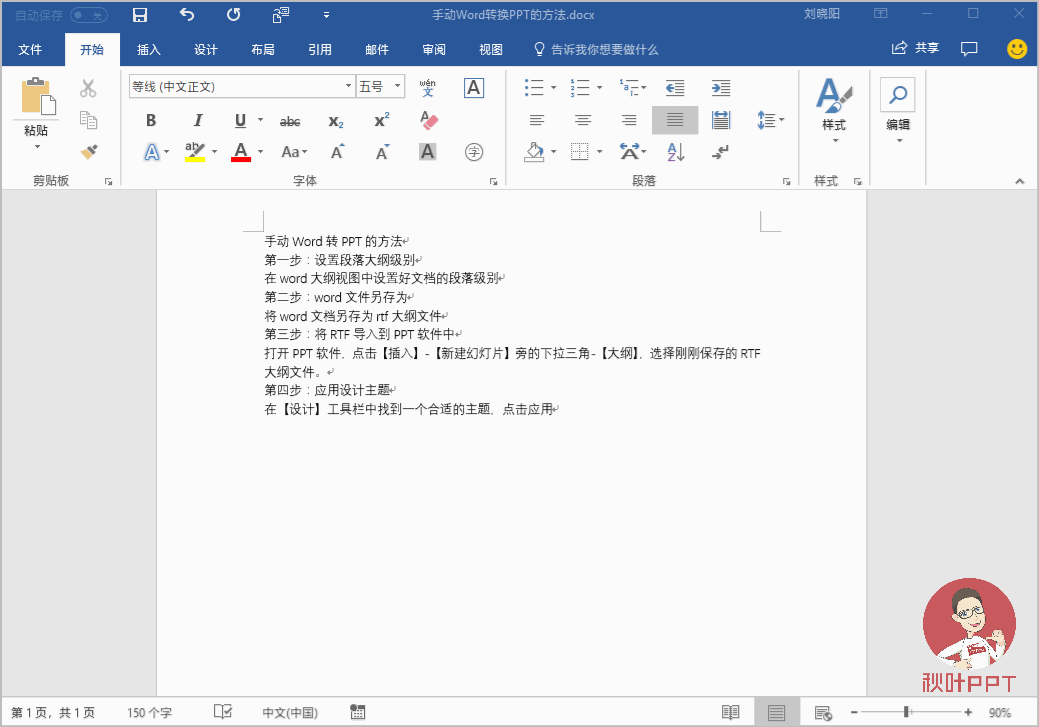Open Customize Quick Access Toolbar dropdown
Image resolution: width=1039 pixels, height=727 pixels.
(x=326, y=15)
